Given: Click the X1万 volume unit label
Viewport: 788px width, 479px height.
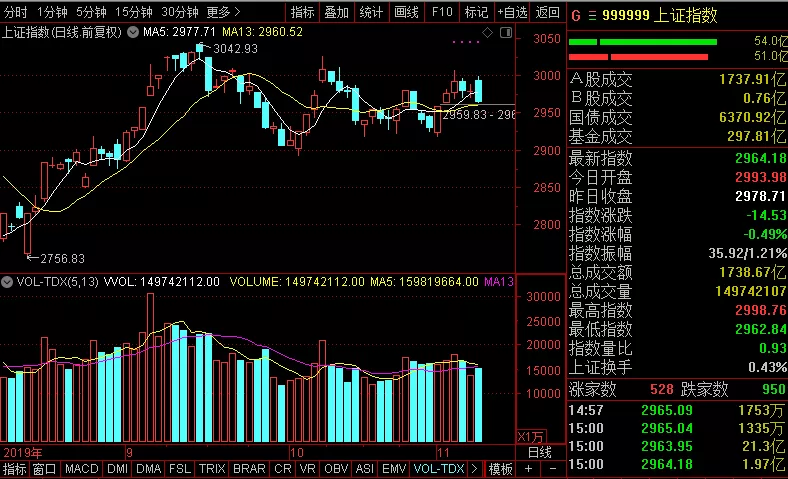Looking at the screenshot, I should [x=531, y=437].
